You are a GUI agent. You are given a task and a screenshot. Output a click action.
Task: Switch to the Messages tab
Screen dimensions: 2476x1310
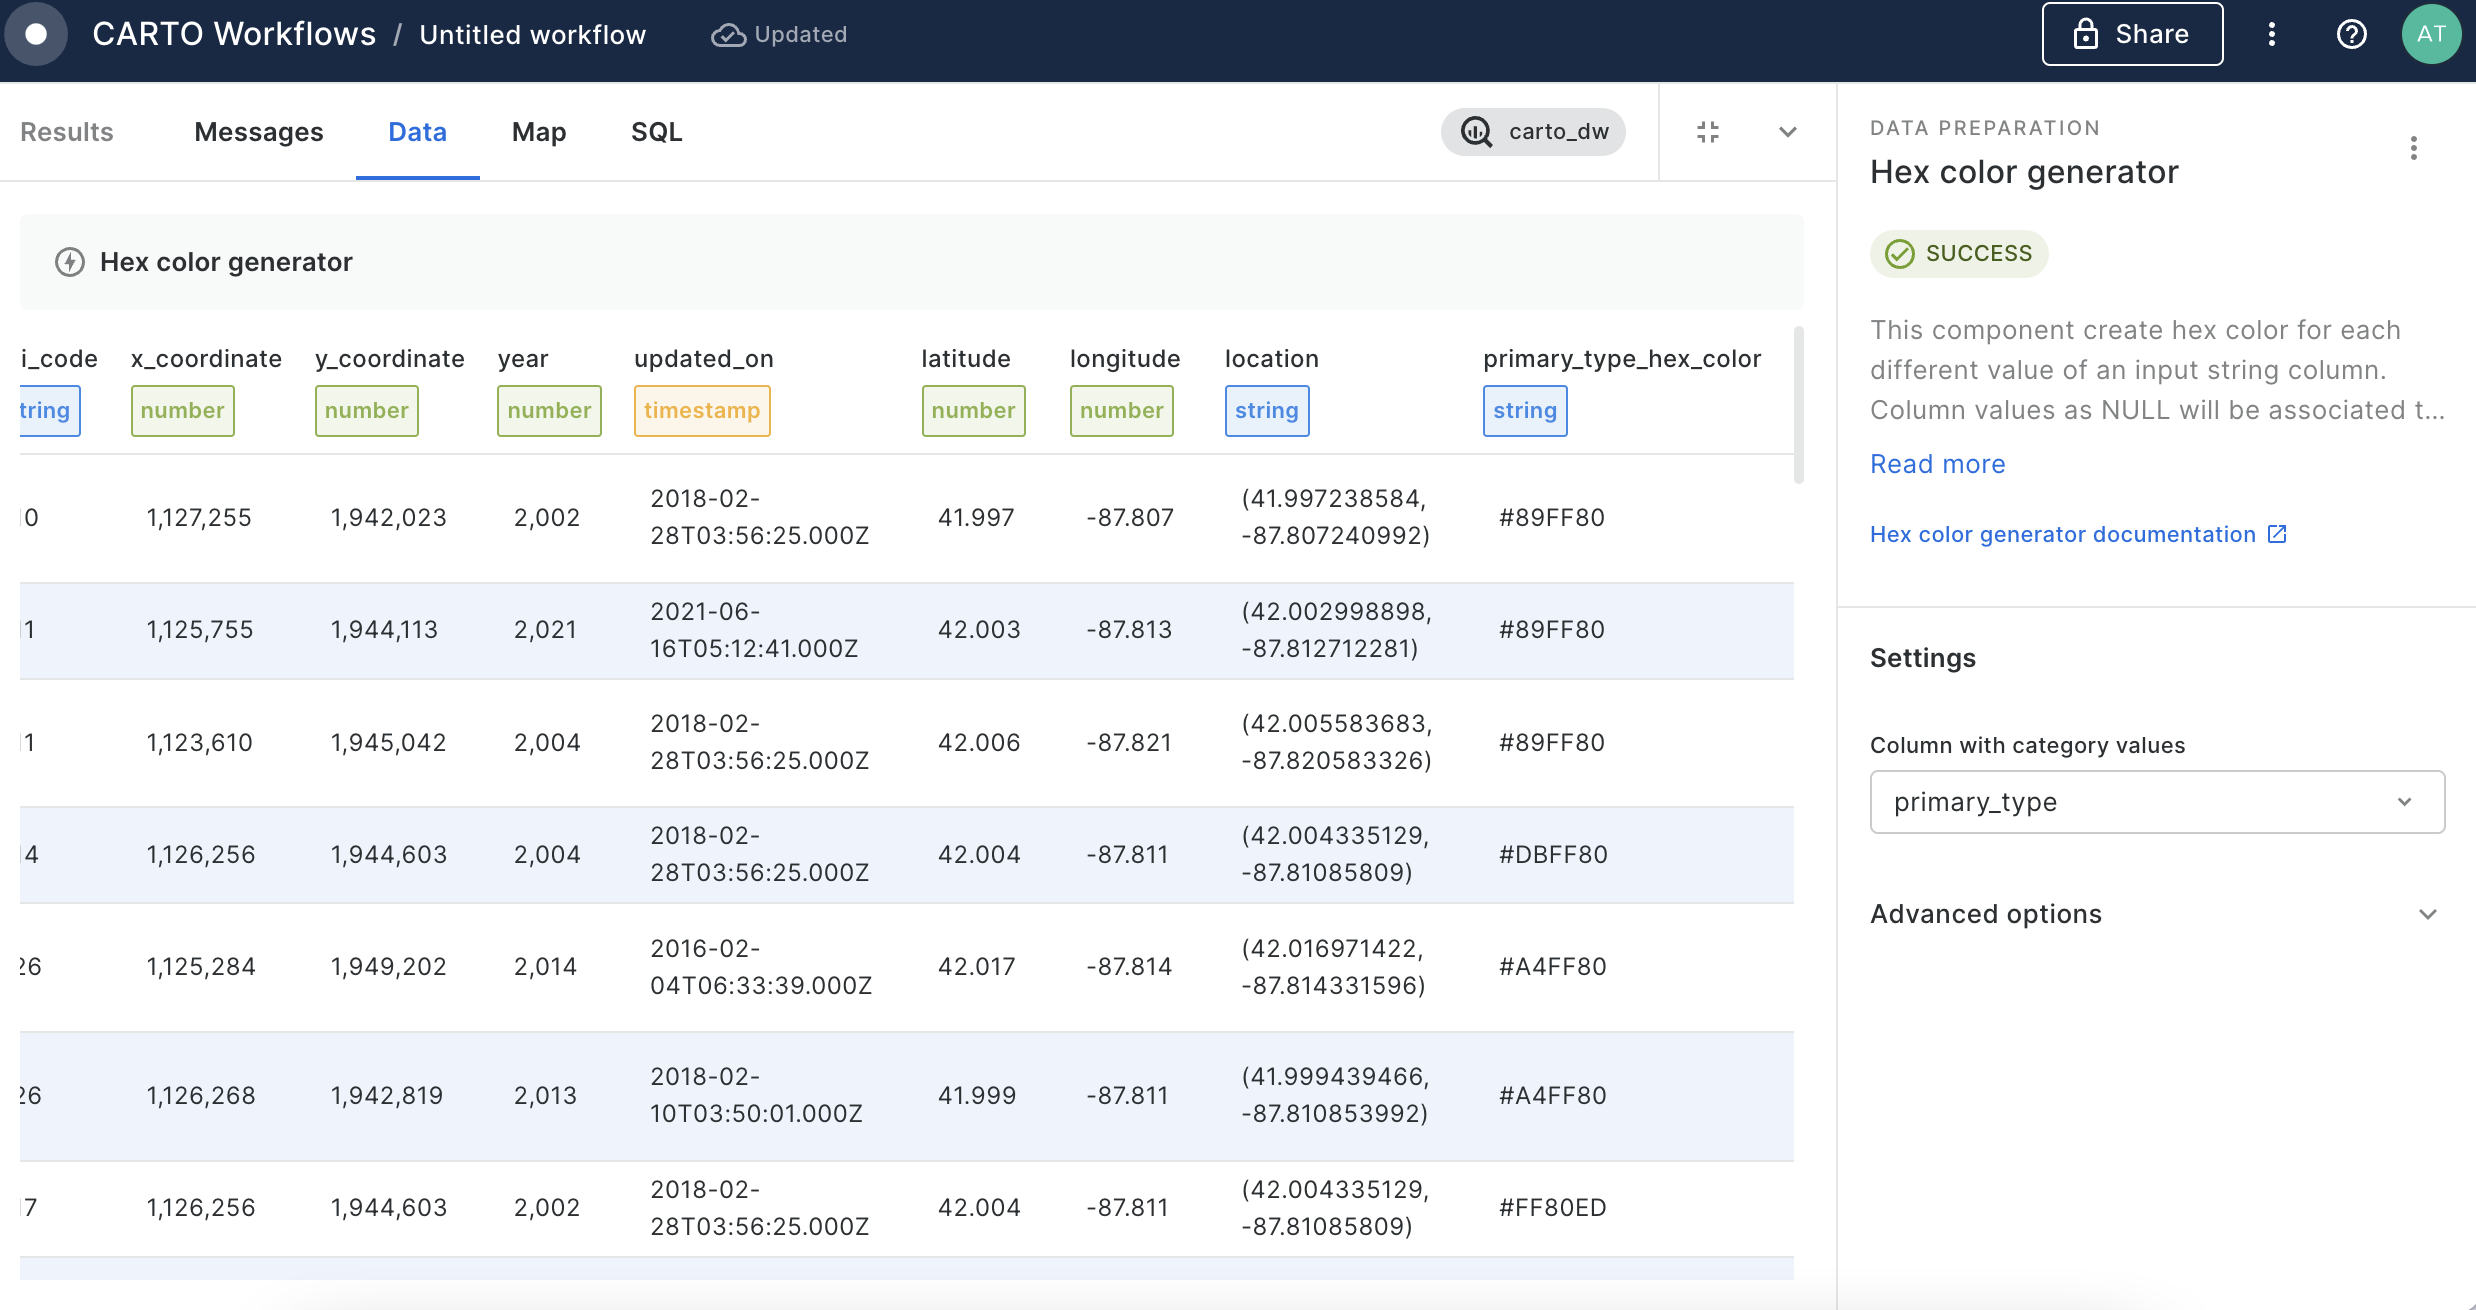click(x=258, y=132)
